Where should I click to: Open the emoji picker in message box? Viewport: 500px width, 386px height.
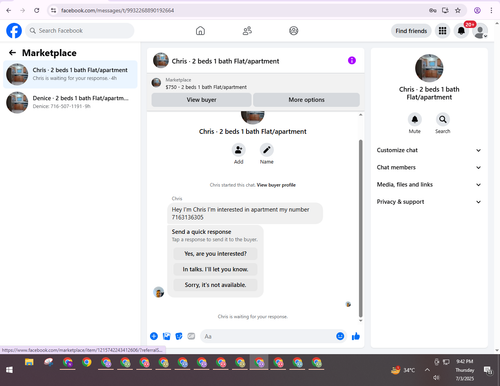tap(340, 336)
